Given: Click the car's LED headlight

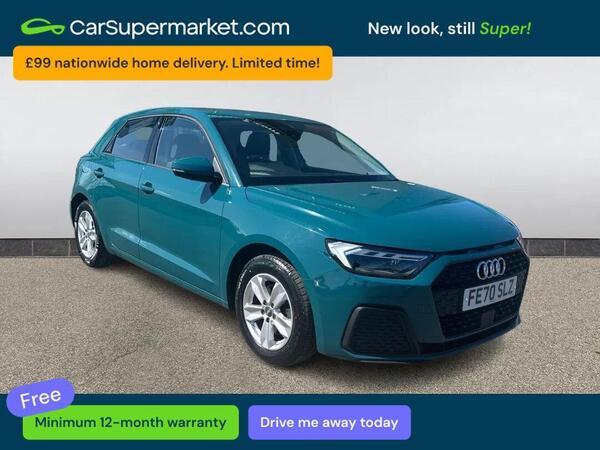Looking at the screenshot, I should tap(378, 259).
